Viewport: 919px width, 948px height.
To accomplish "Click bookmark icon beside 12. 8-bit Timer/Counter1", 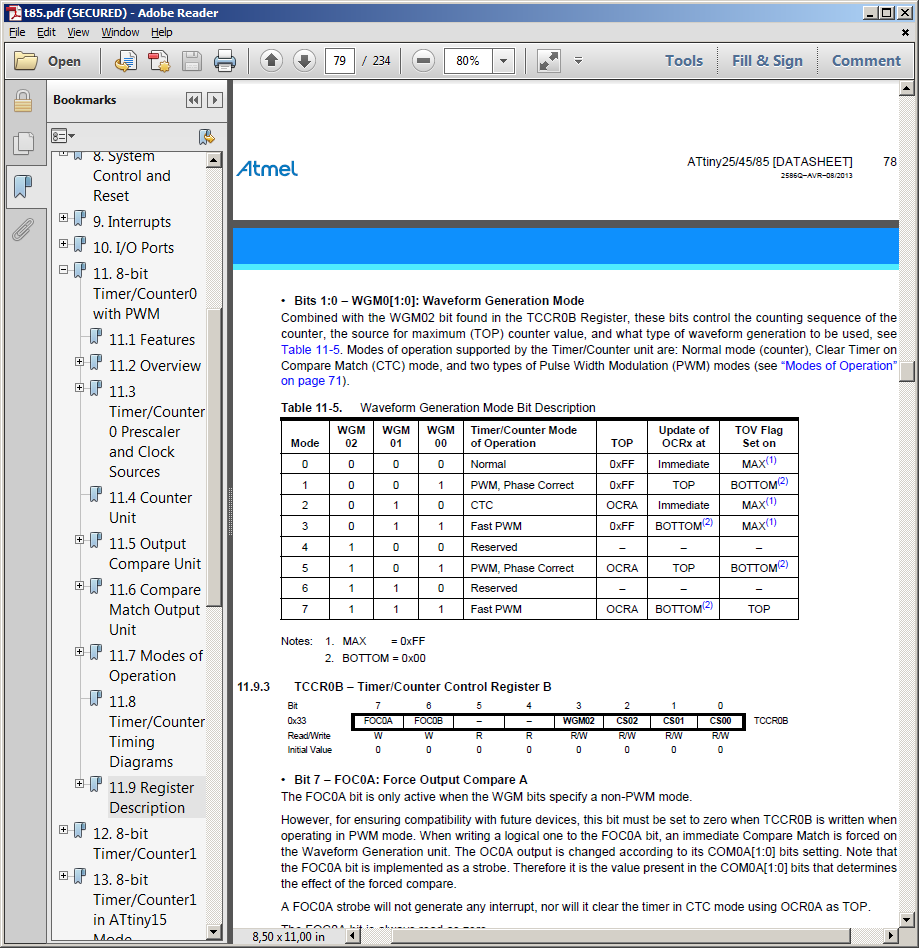I will pos(80,831).
